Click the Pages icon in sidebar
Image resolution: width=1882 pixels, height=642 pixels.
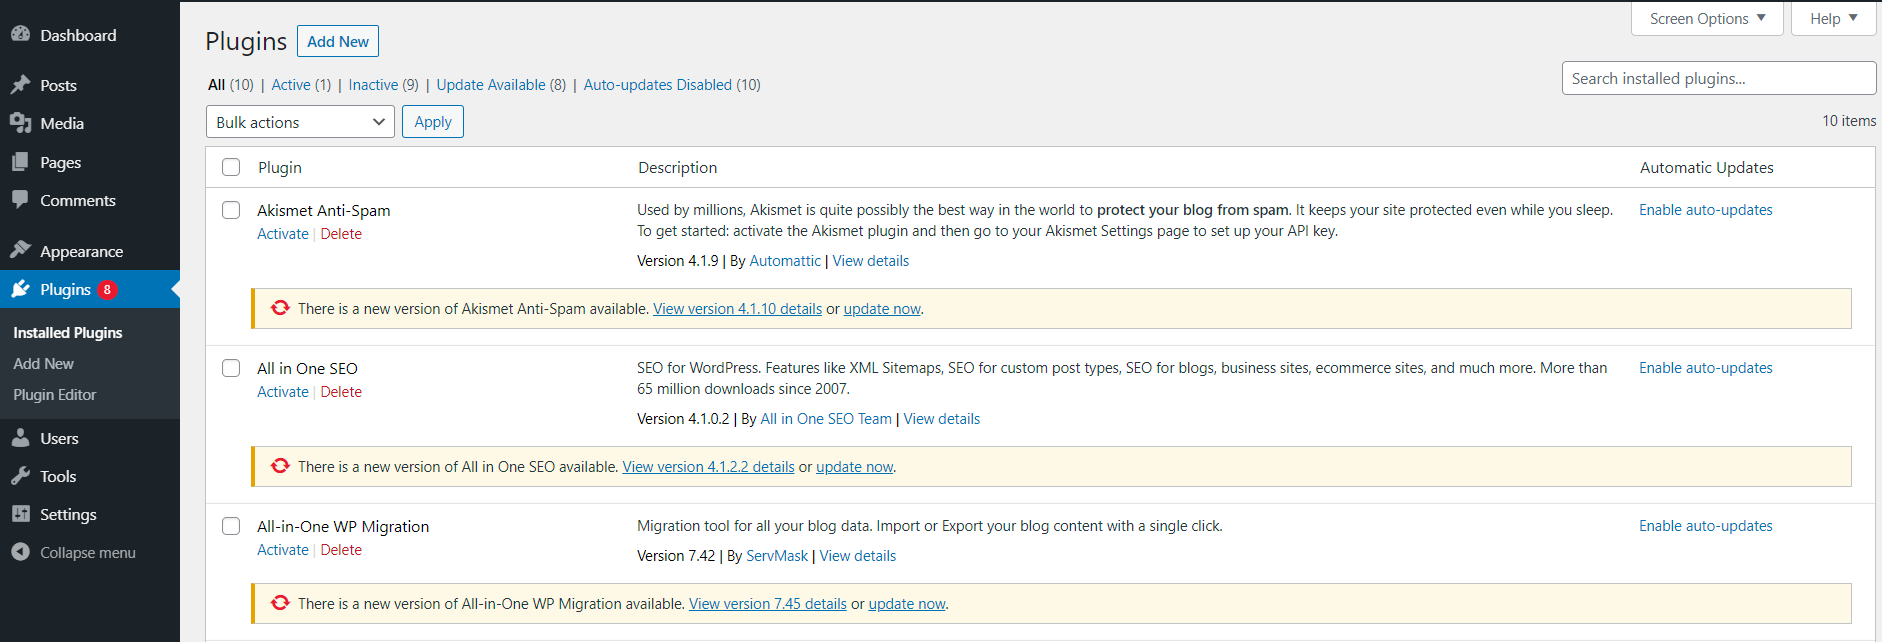click(x=20, y=162)
